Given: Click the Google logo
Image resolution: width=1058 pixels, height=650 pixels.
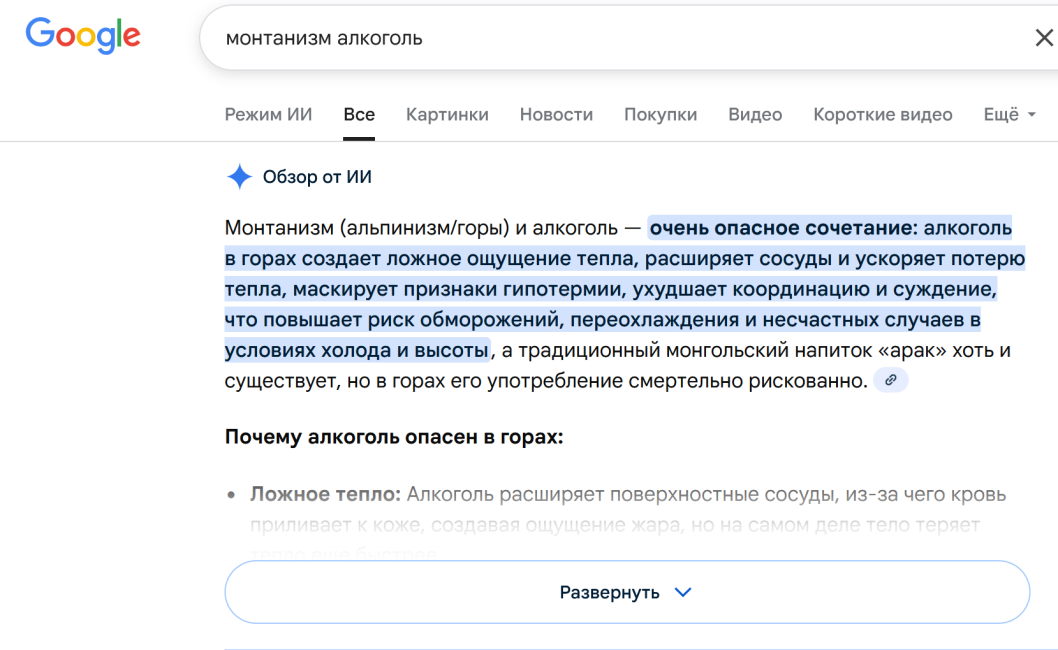Looking at the screenshot, I should [x=83, y=36].
